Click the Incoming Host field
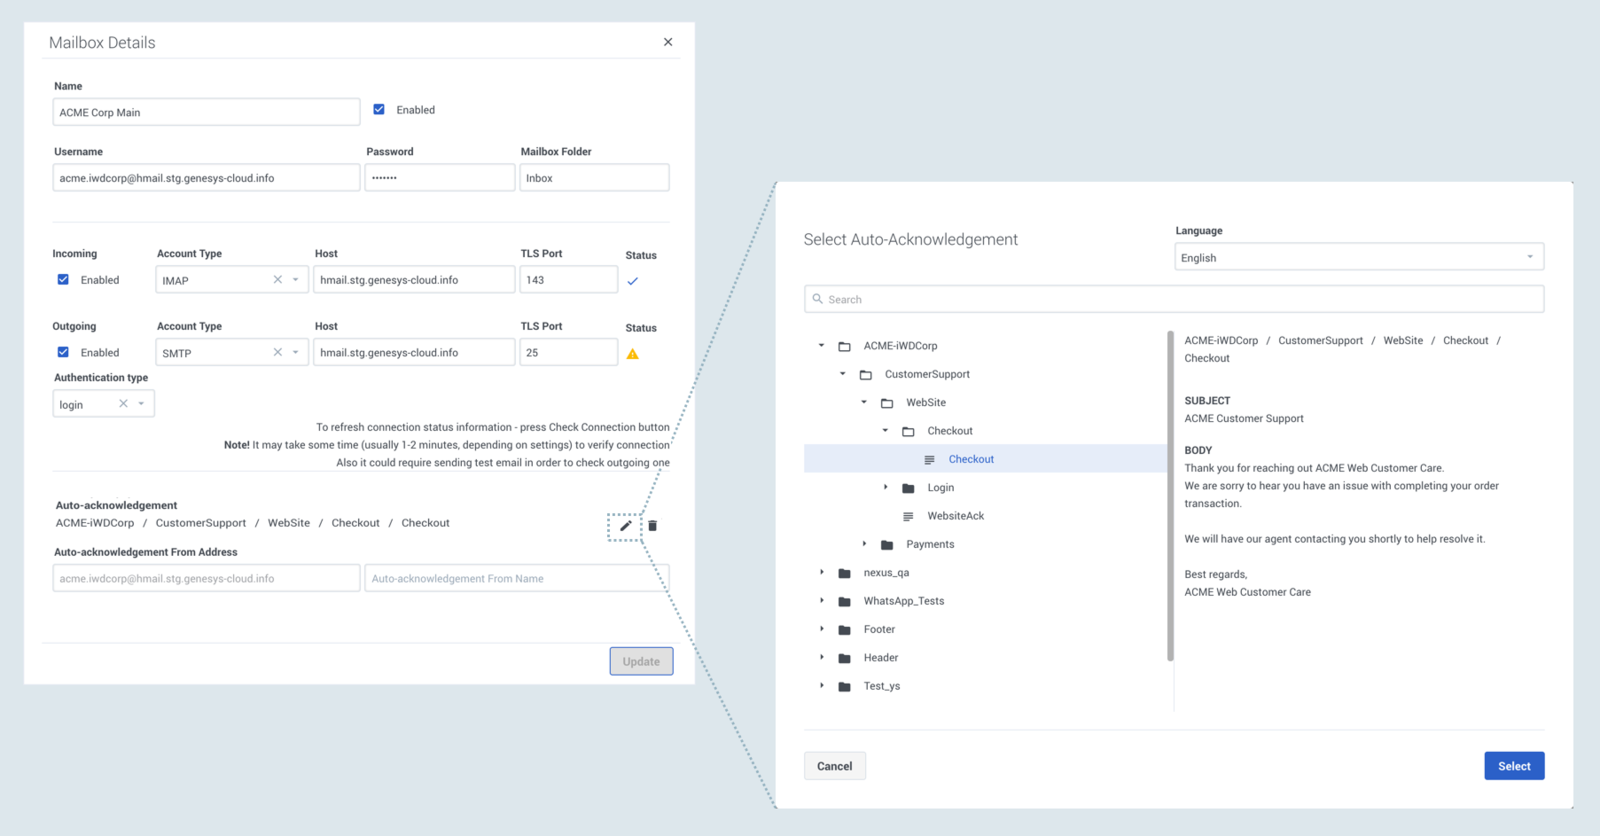This screenshot has height=836, width=1600. pos(414,280)
